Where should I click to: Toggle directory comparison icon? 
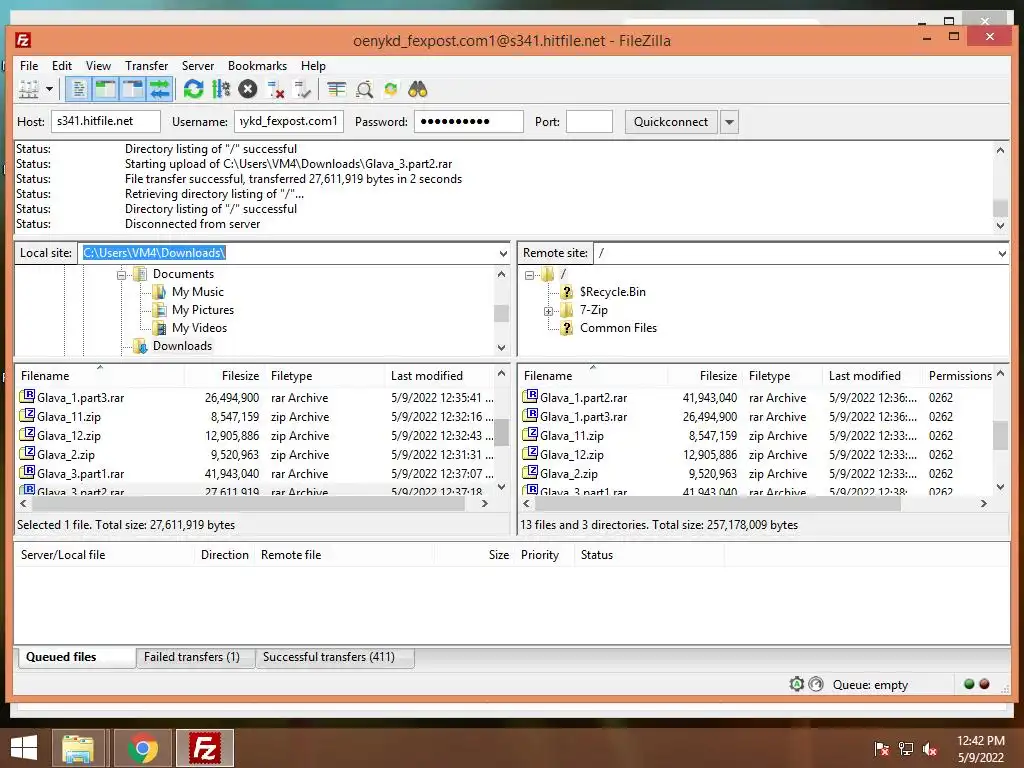pyautogui.click(x=364, y=89)
